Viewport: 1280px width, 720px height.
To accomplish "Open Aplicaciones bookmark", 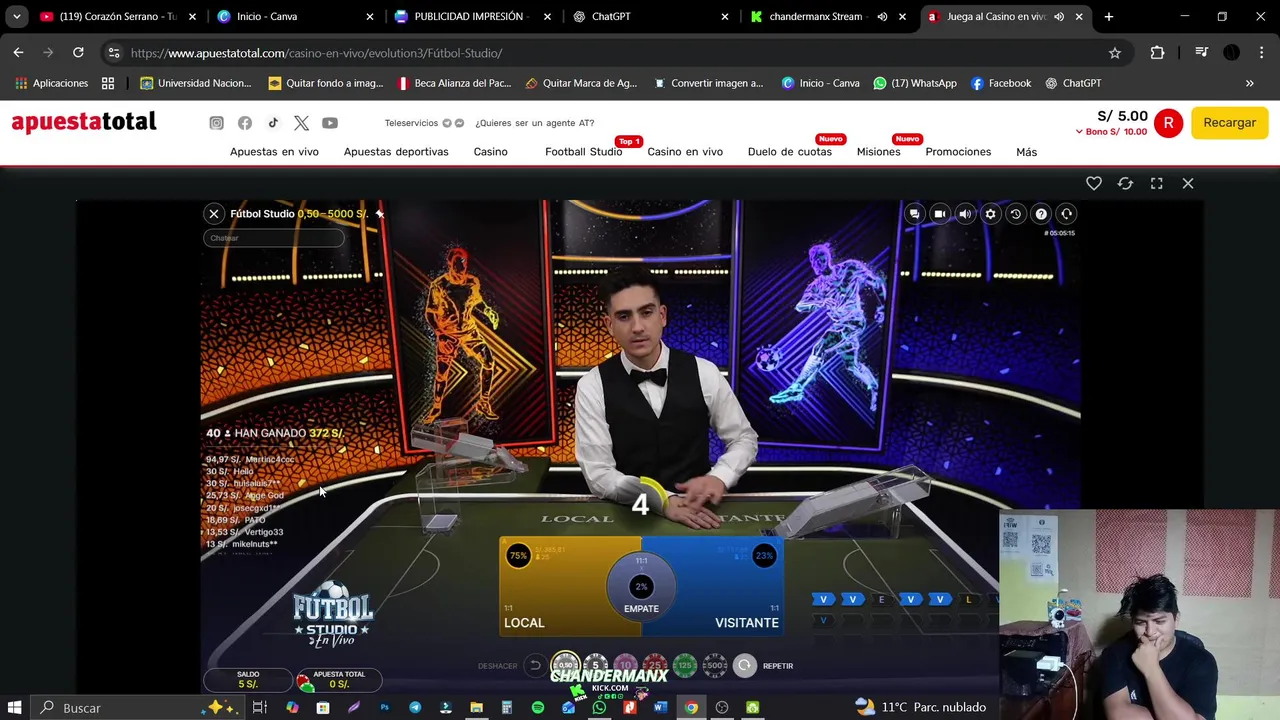I will coord(53,83).
